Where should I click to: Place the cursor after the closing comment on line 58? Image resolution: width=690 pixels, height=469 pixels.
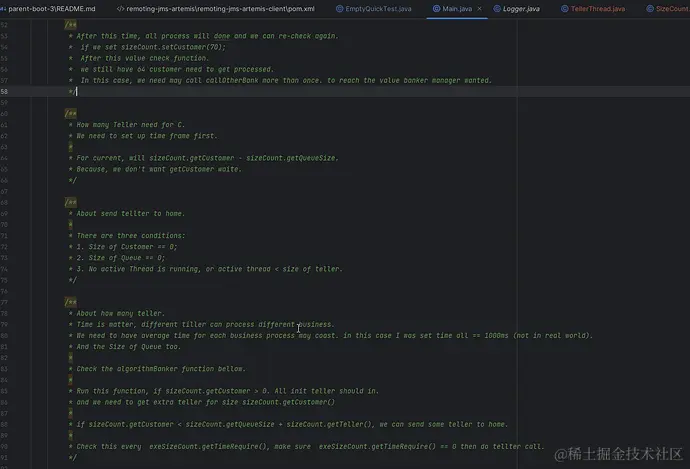pyautogui.click(x=78, y=92)
